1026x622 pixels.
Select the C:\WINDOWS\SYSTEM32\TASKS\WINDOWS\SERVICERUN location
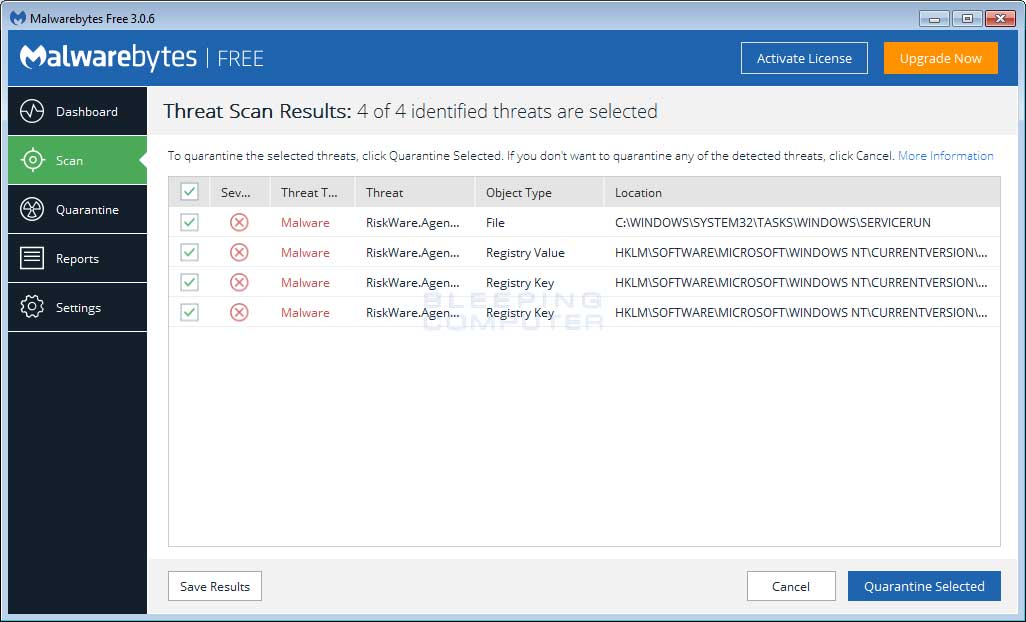tap(773, 222)
